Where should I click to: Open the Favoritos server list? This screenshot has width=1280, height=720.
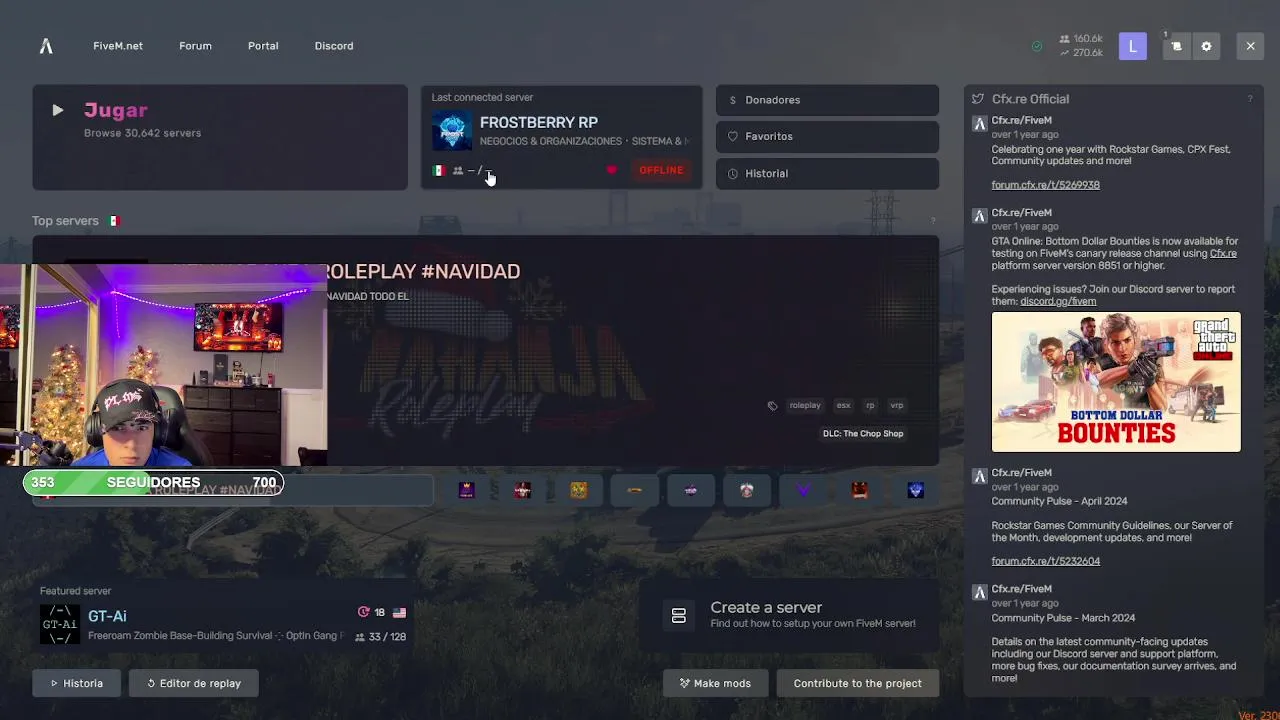tap(827, 137)
